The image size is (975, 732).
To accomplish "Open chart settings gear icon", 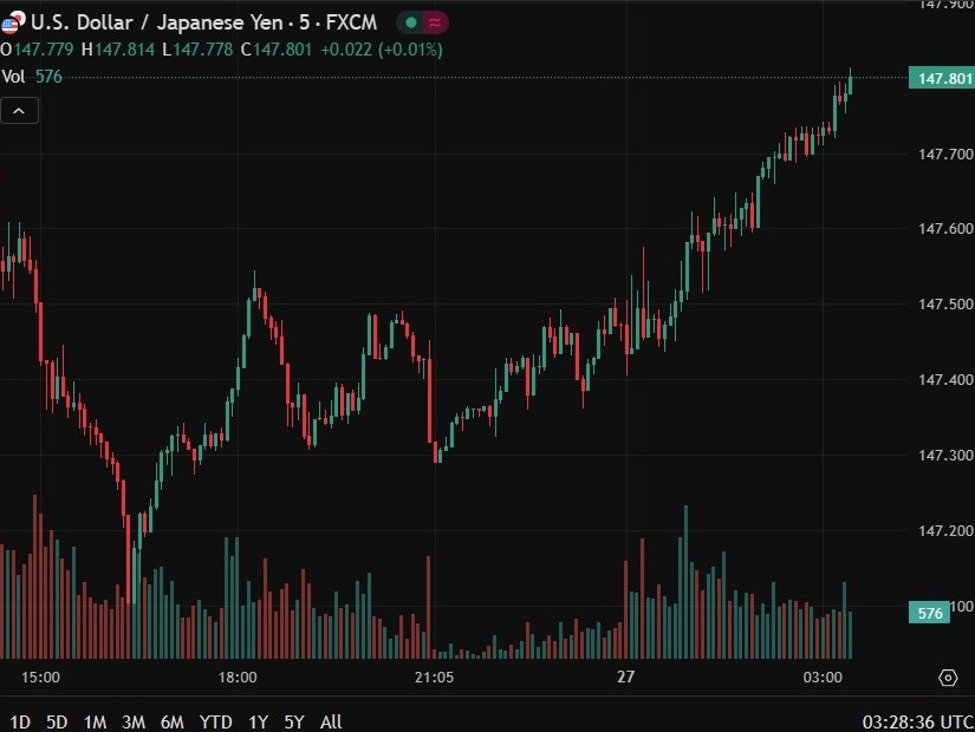I will pyautogui.click(x=948, y=678).
